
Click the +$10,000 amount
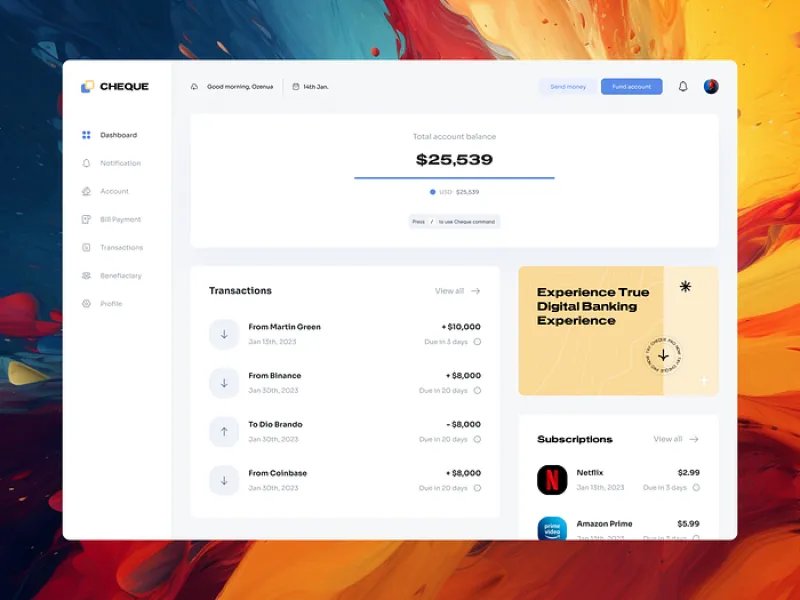click(461, 327)
